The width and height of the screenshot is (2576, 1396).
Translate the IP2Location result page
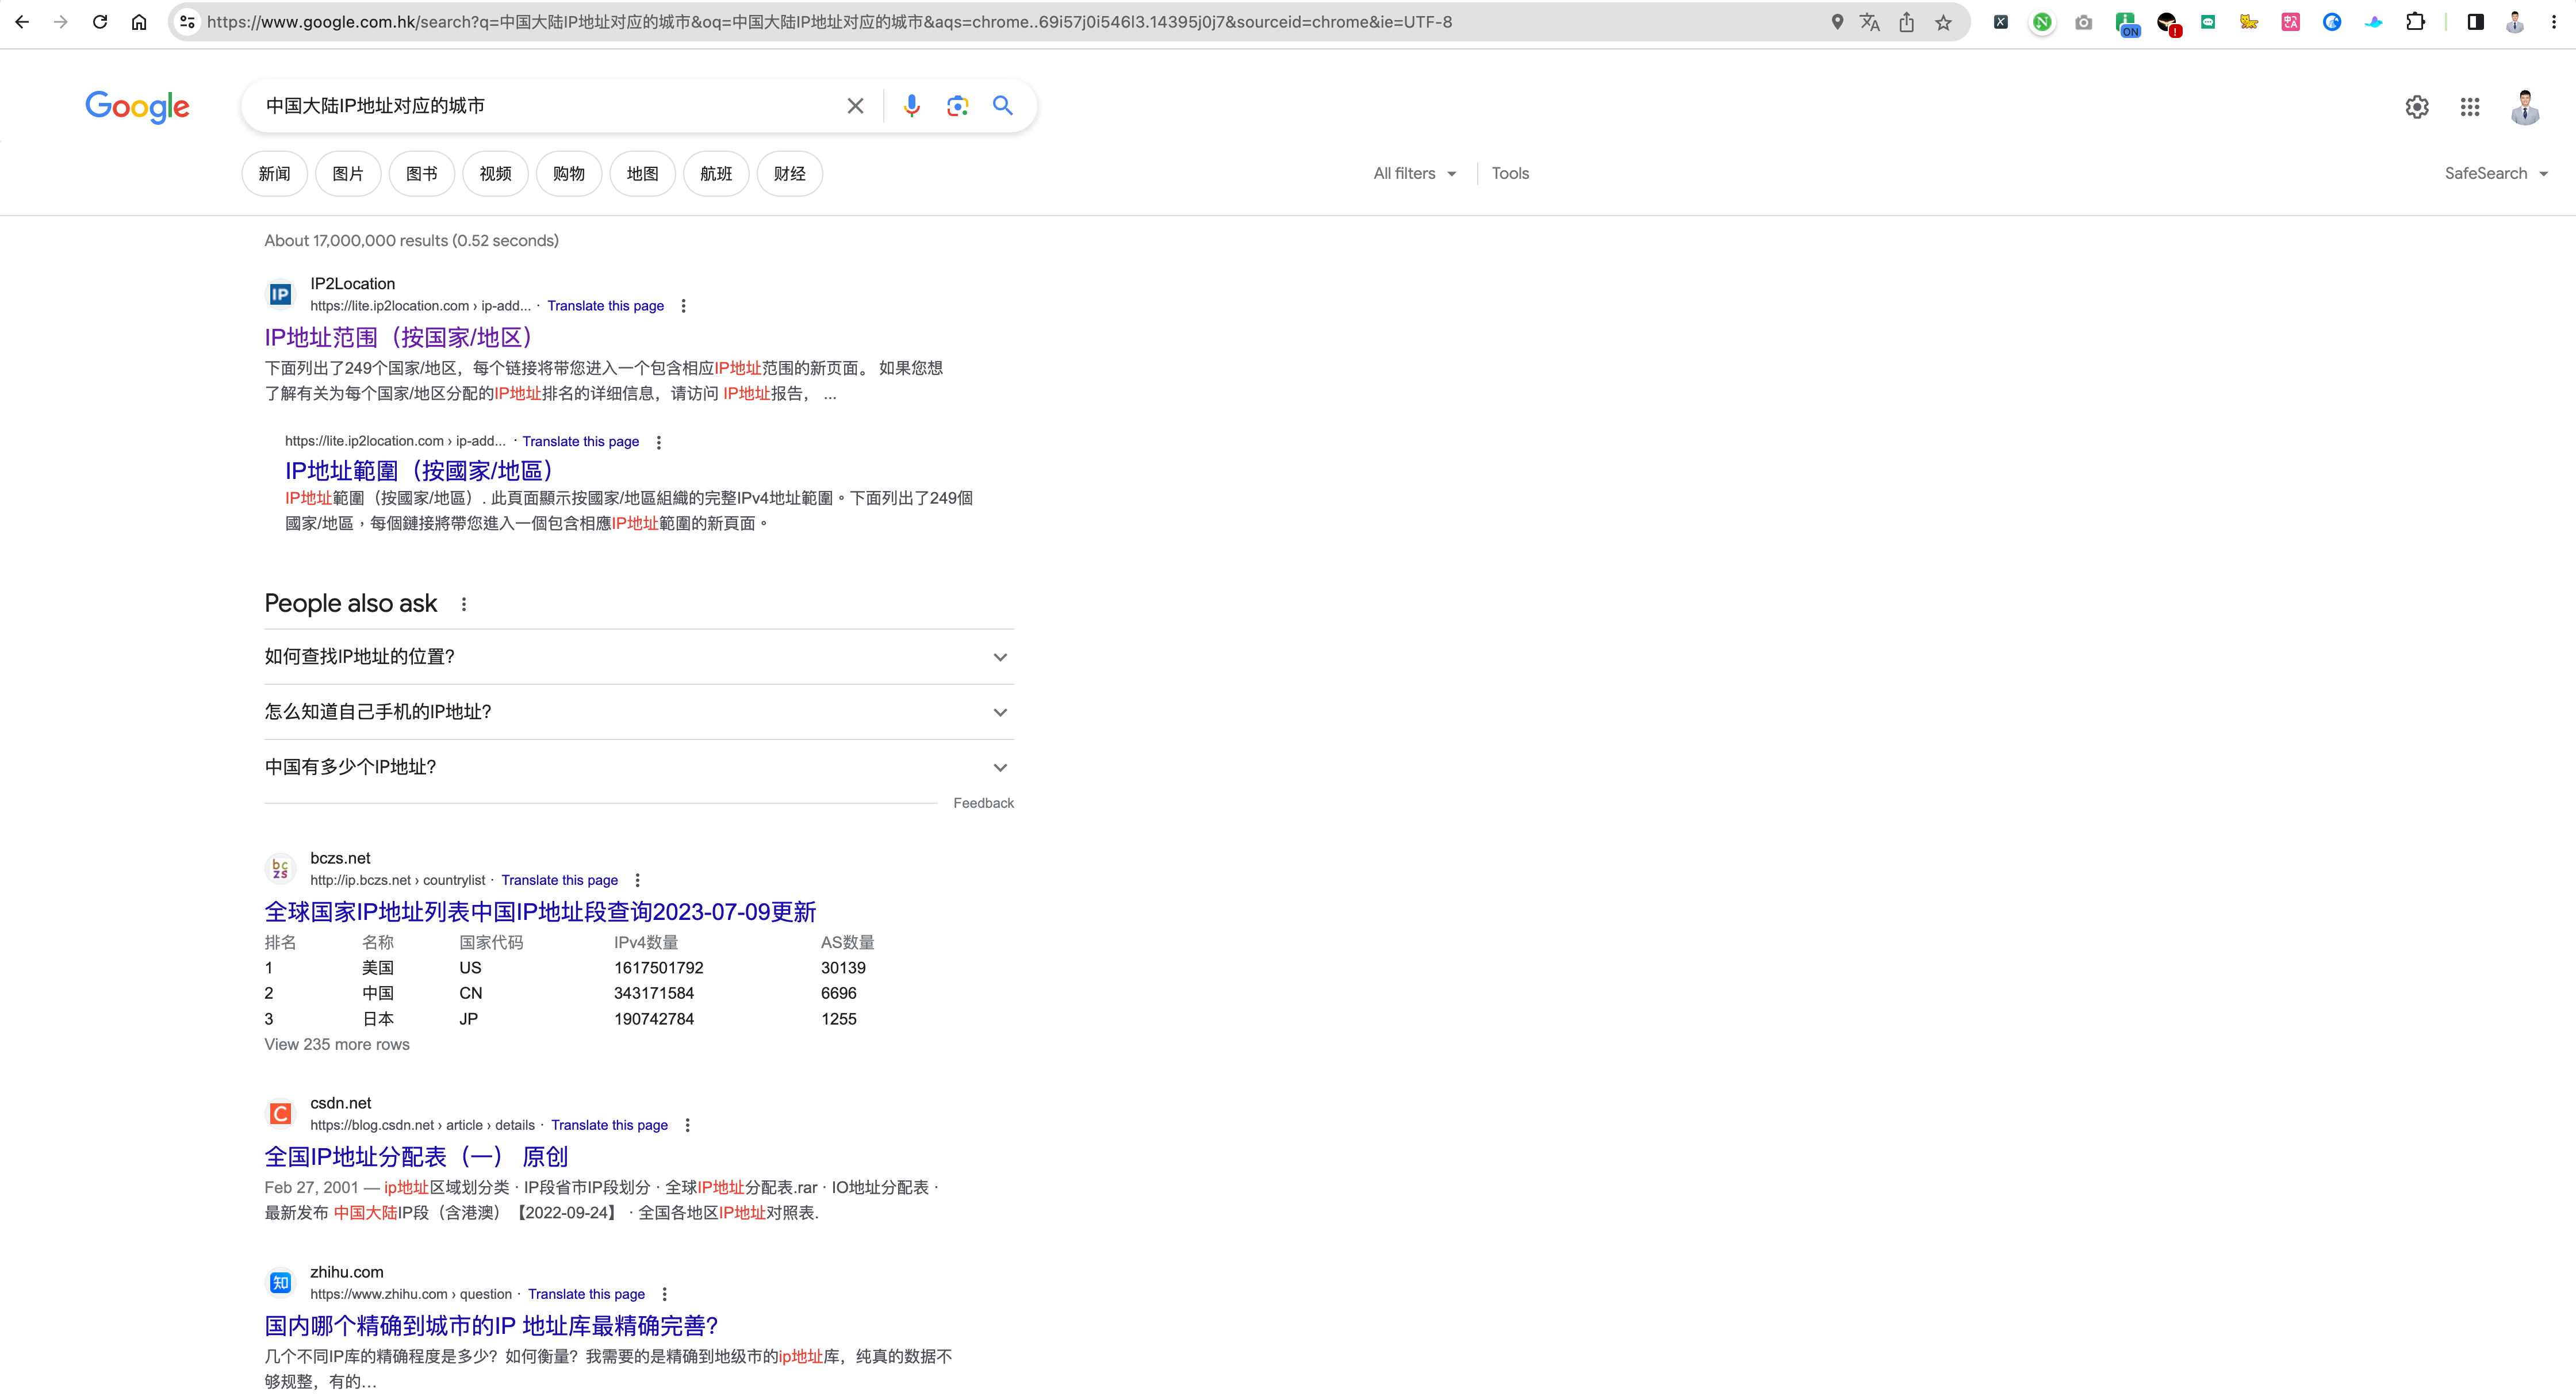tap(605, 306)
